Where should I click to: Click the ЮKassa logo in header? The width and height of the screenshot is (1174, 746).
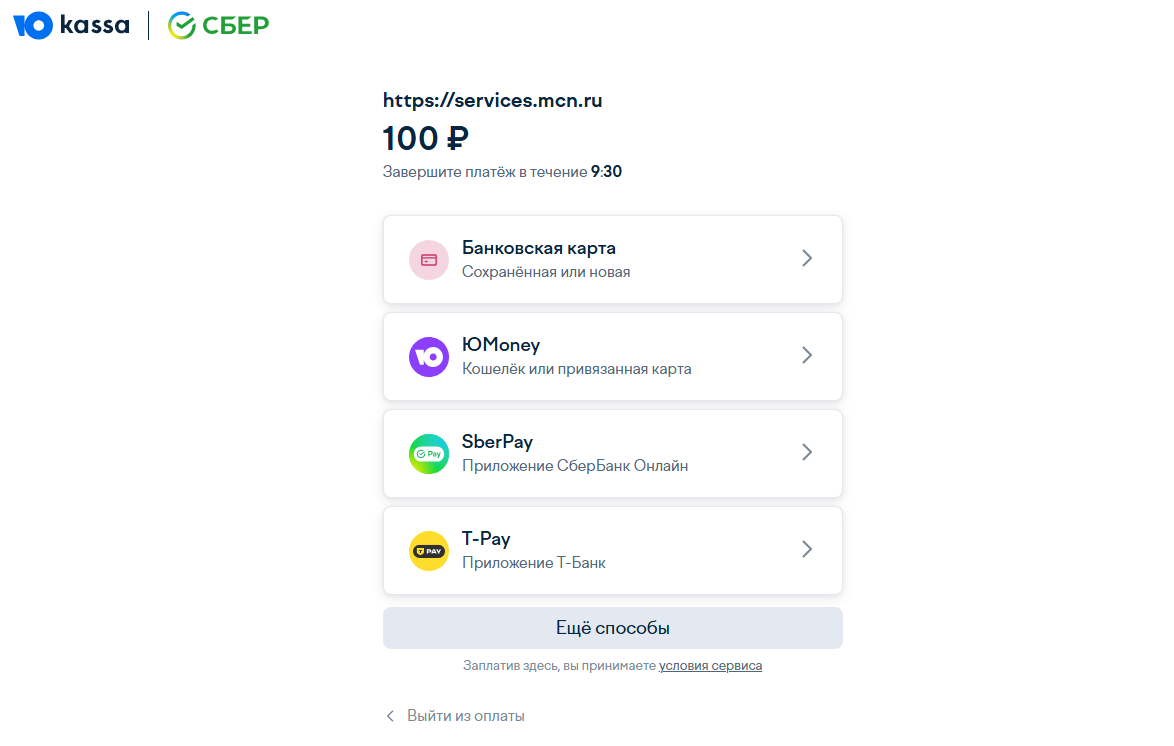pyautogui.click(x=71, y=25)
